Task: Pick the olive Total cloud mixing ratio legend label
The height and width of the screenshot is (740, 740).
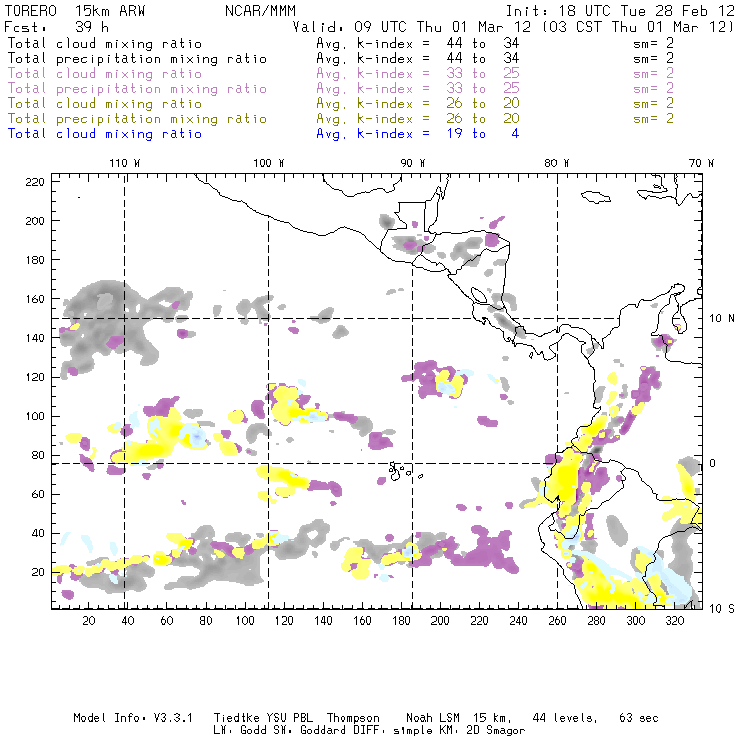Action: (105, 104)
